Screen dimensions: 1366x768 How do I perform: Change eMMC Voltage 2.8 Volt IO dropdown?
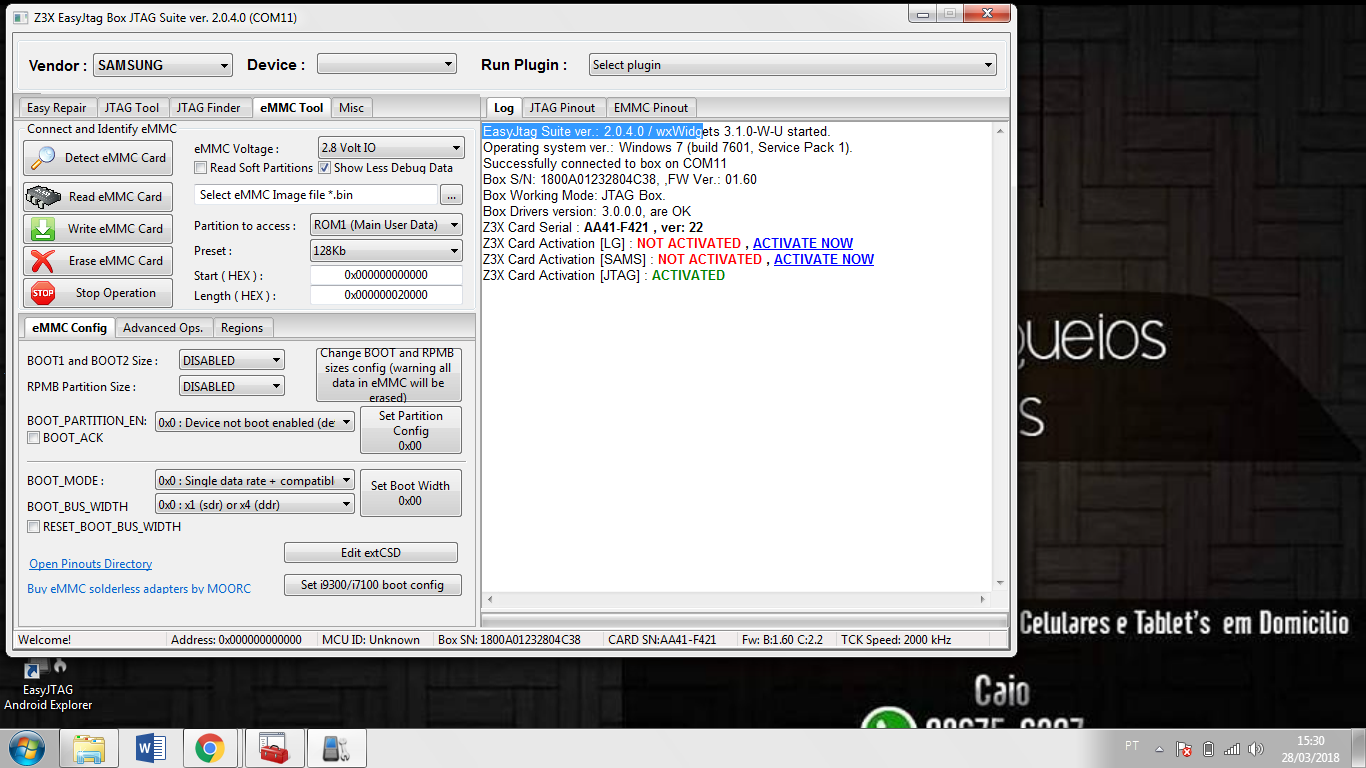click(x=392, y=148)
